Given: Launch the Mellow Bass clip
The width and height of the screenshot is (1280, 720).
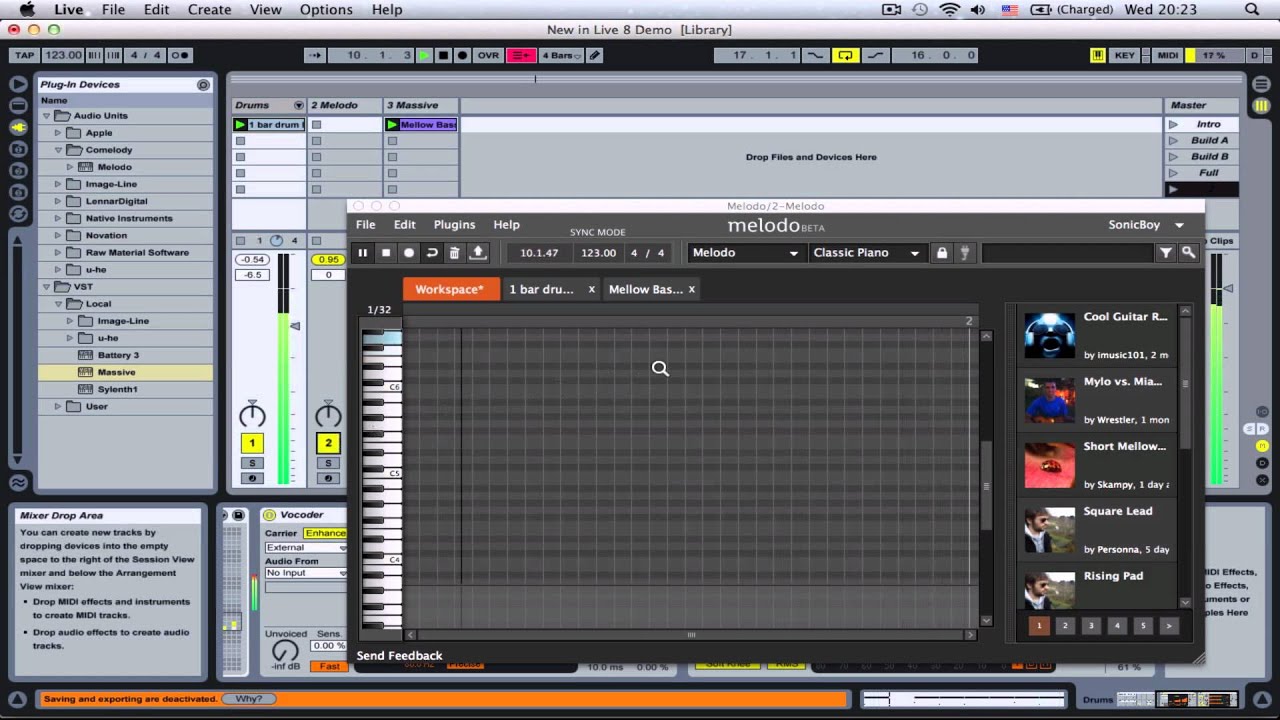Looking at the screenshot, I should pyautogui.click(x=392, y=125).
